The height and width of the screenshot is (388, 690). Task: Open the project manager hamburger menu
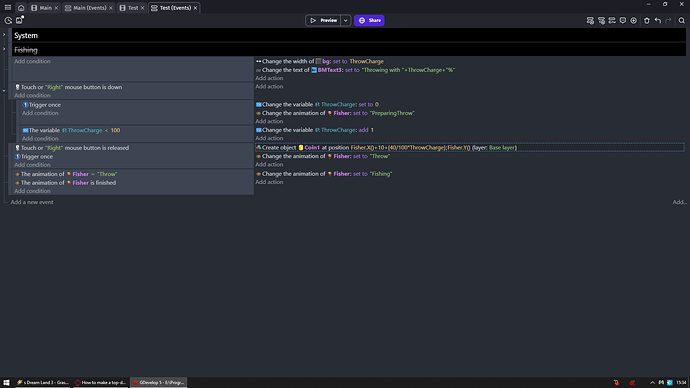coord(8,7)
